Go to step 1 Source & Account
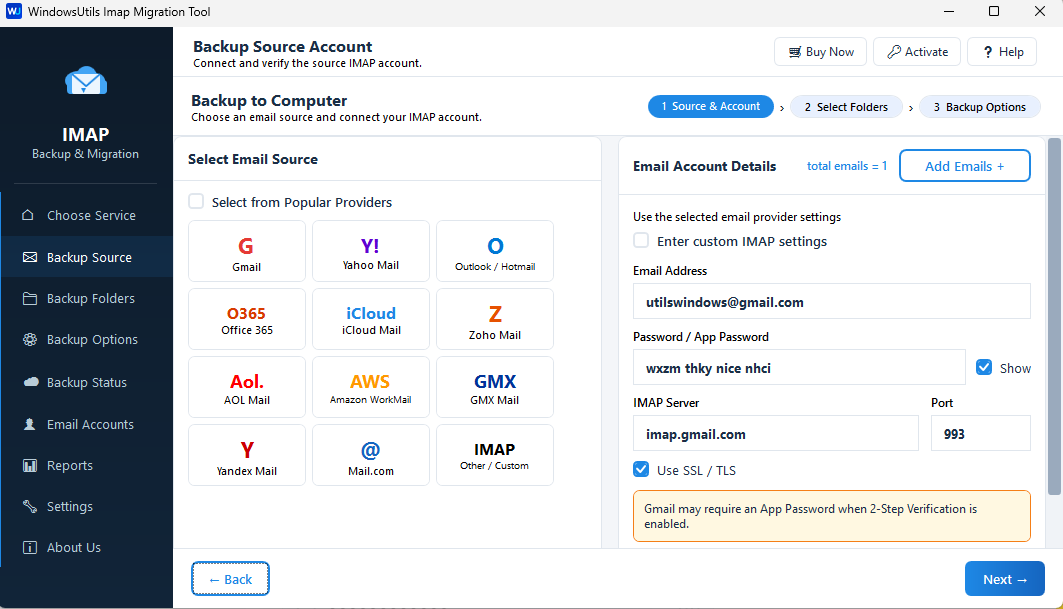Image resolution: width=1063 pixels, height=609 pixels. 710,106
